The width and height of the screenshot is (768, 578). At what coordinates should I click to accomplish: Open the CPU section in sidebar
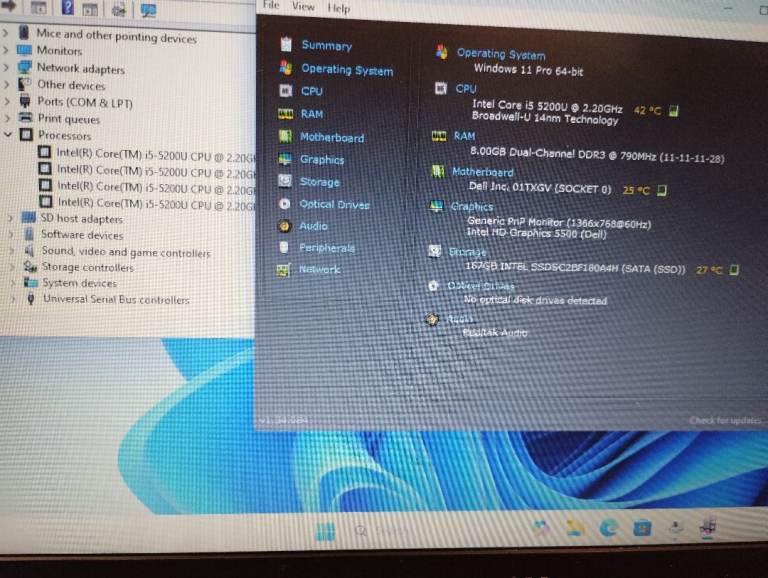312,91
